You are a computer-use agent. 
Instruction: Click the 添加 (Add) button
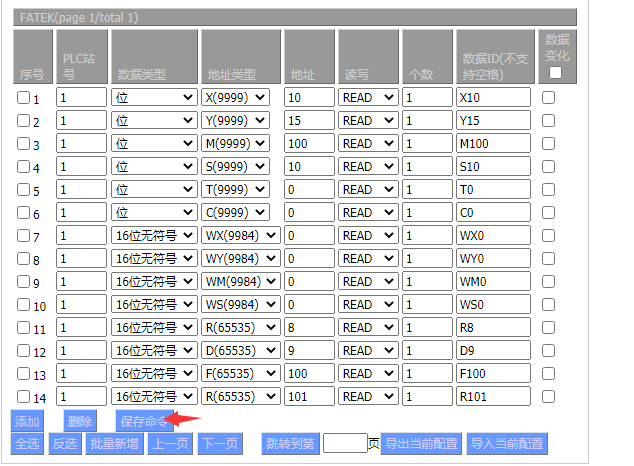[26, 422]
